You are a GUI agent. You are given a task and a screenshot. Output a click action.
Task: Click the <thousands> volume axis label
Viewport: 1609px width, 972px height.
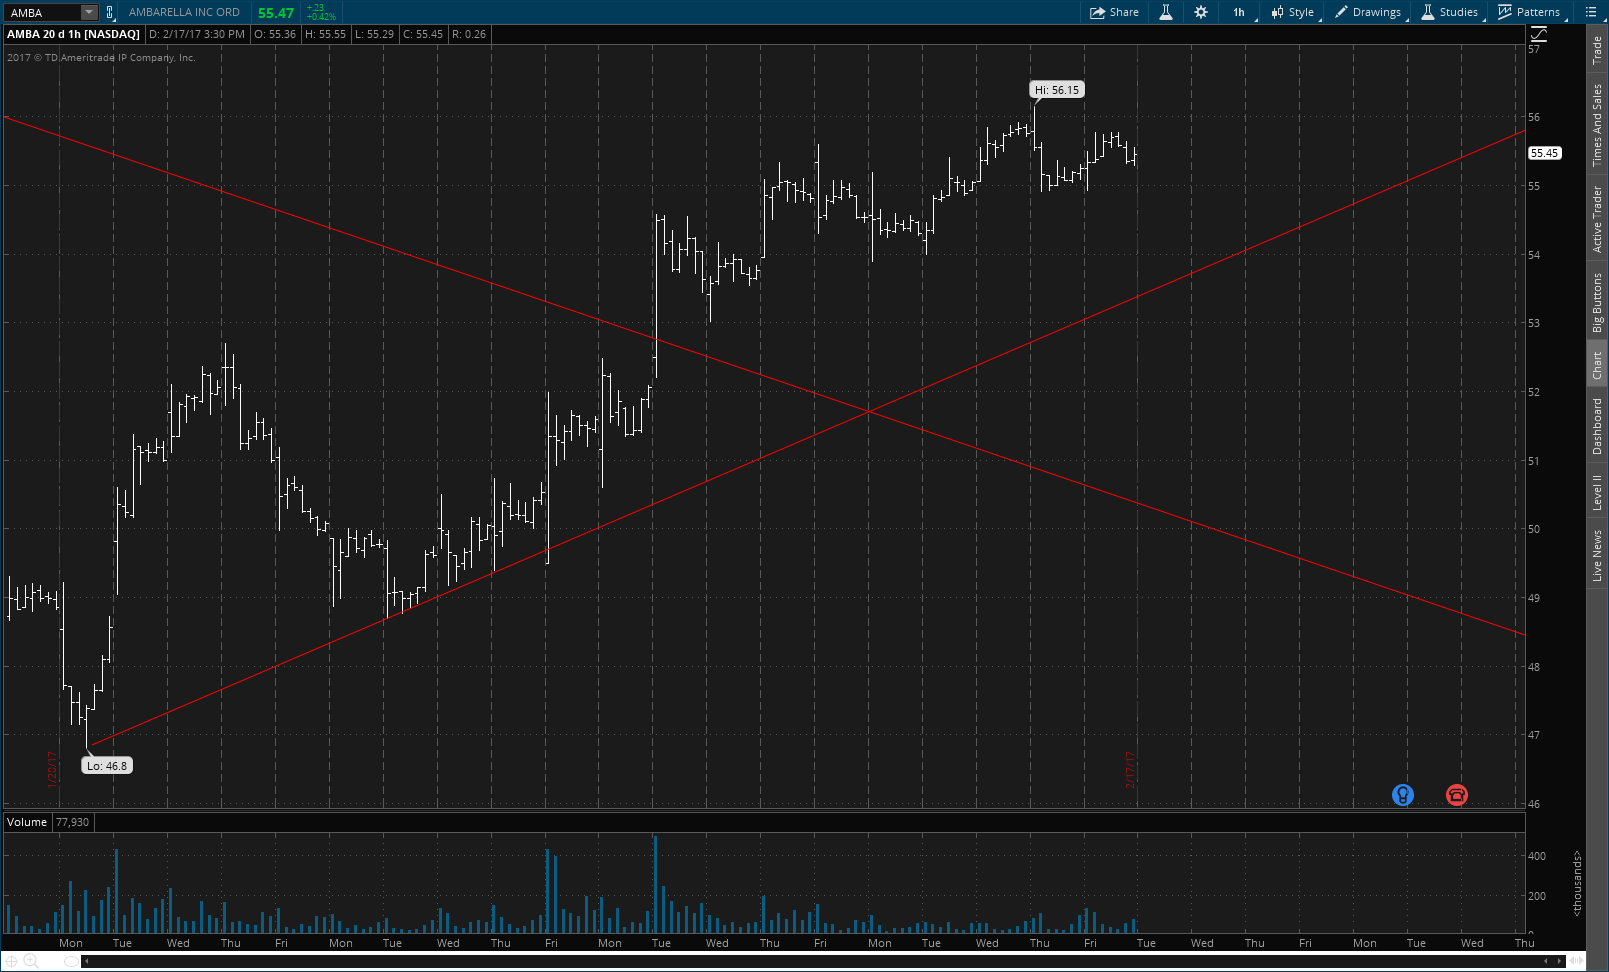(1577, 883)
